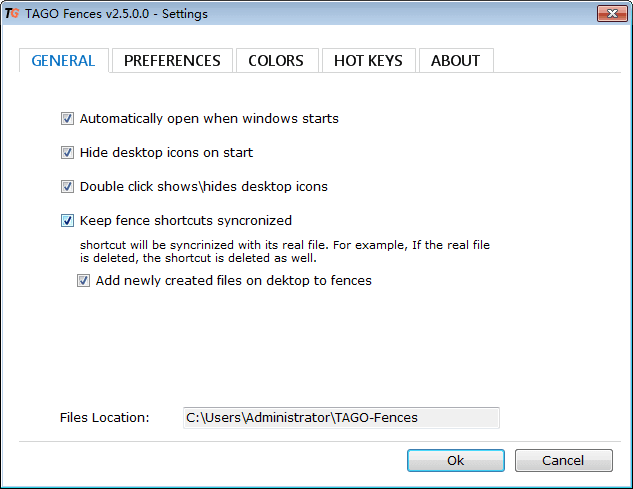Cancel the settings dialog

click(563, 461)
